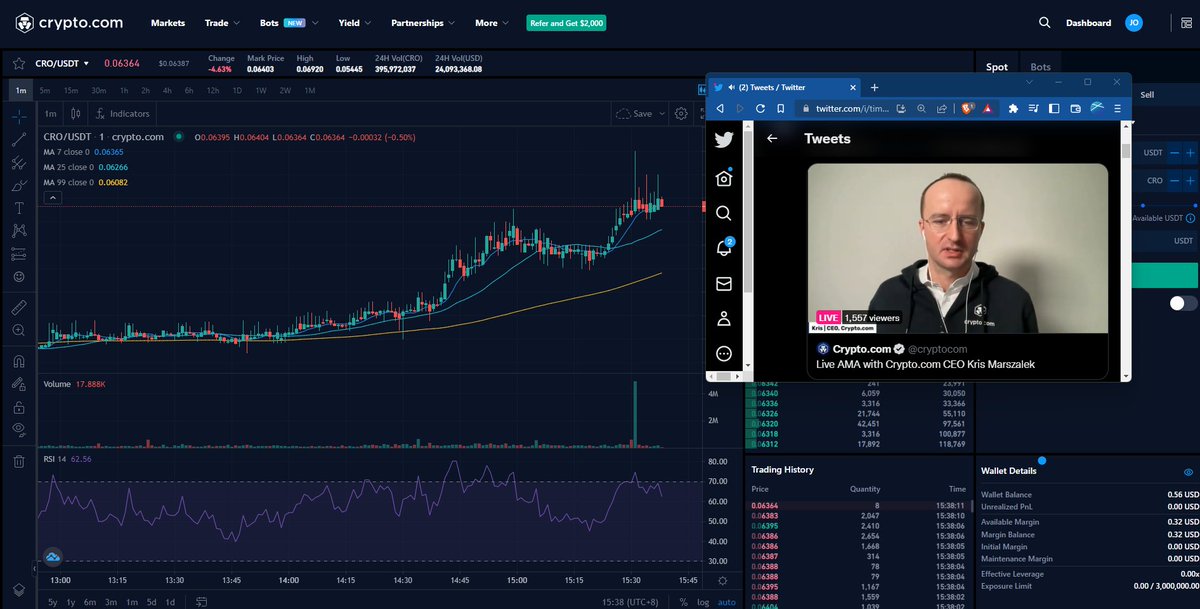Toggle lock all drawing tools

pos(18,407)
